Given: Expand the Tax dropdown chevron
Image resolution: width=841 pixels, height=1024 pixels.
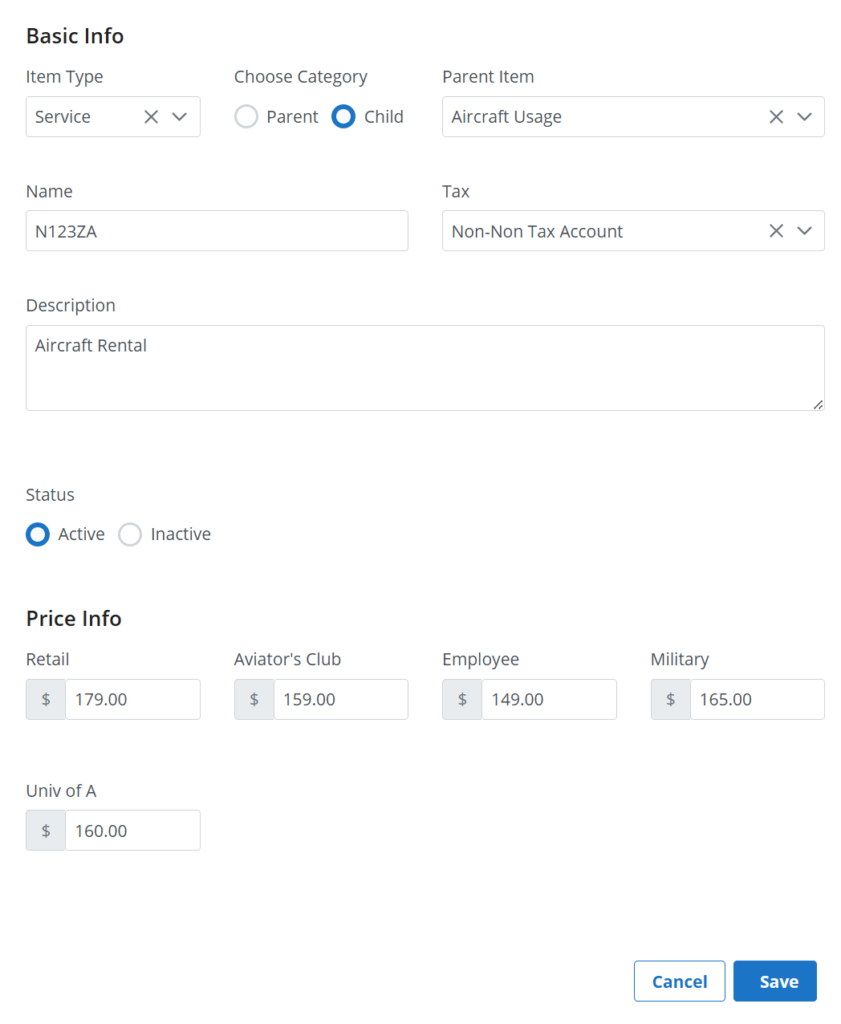Looking at the screenshot, I should click(804, 231).
